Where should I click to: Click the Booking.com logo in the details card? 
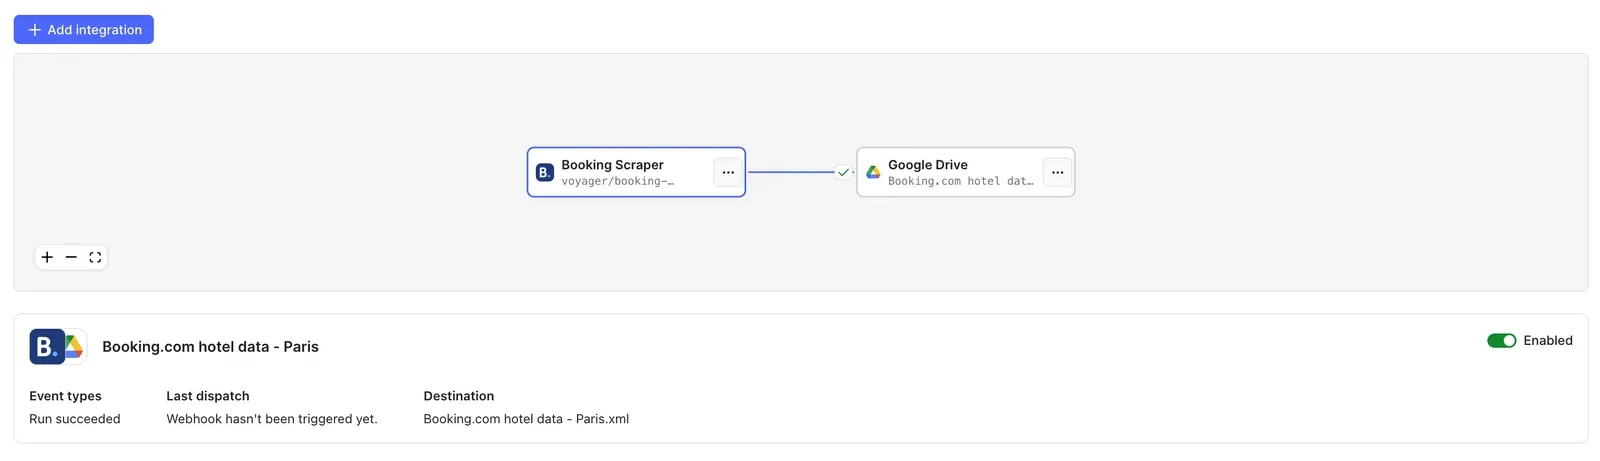point(46,347)
